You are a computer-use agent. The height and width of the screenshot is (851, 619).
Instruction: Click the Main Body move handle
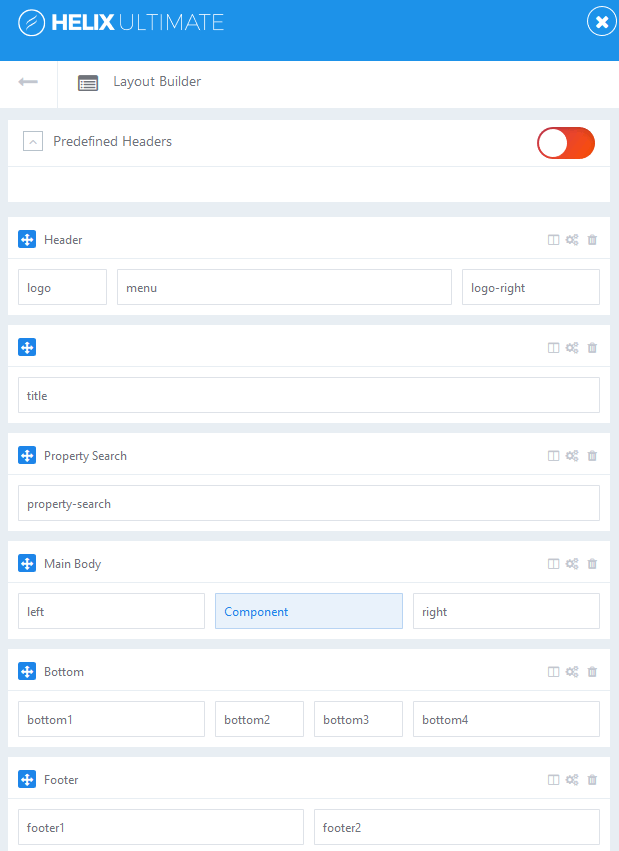[x=27, y=563]
